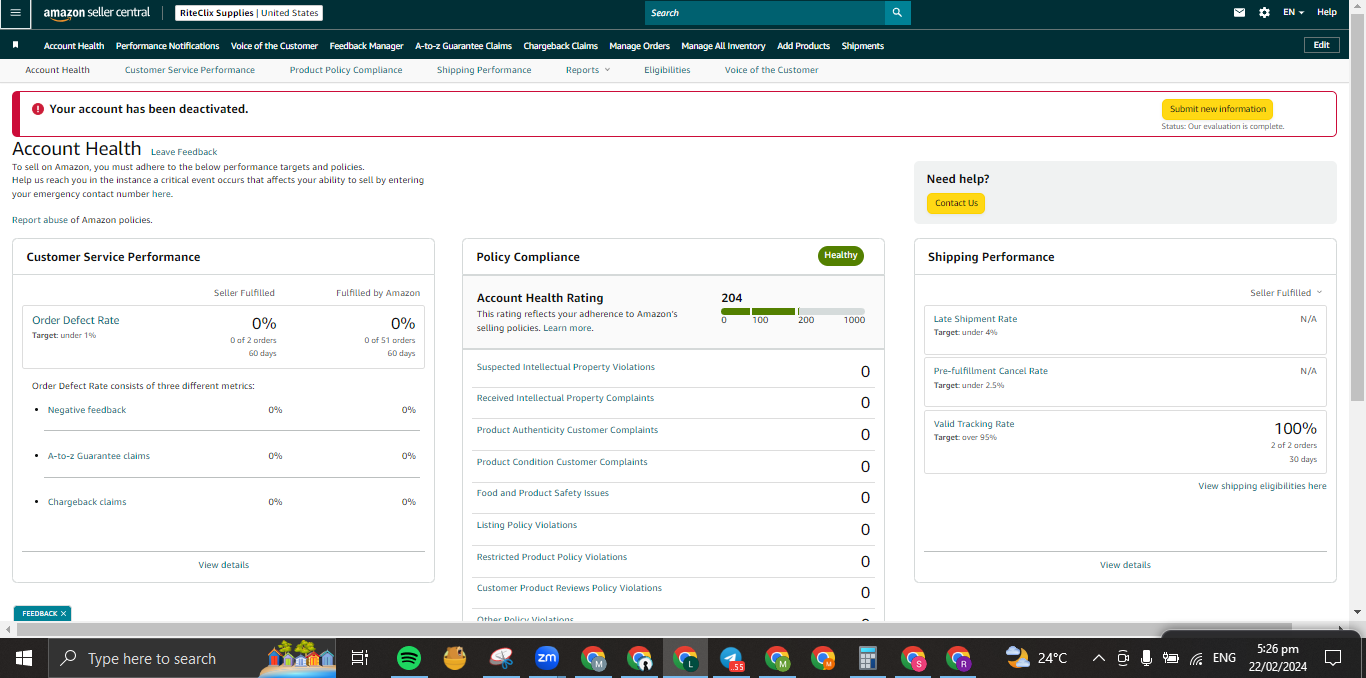
Task: Click the Account Health Rating progress bar
Action: [x=793, y=312]
